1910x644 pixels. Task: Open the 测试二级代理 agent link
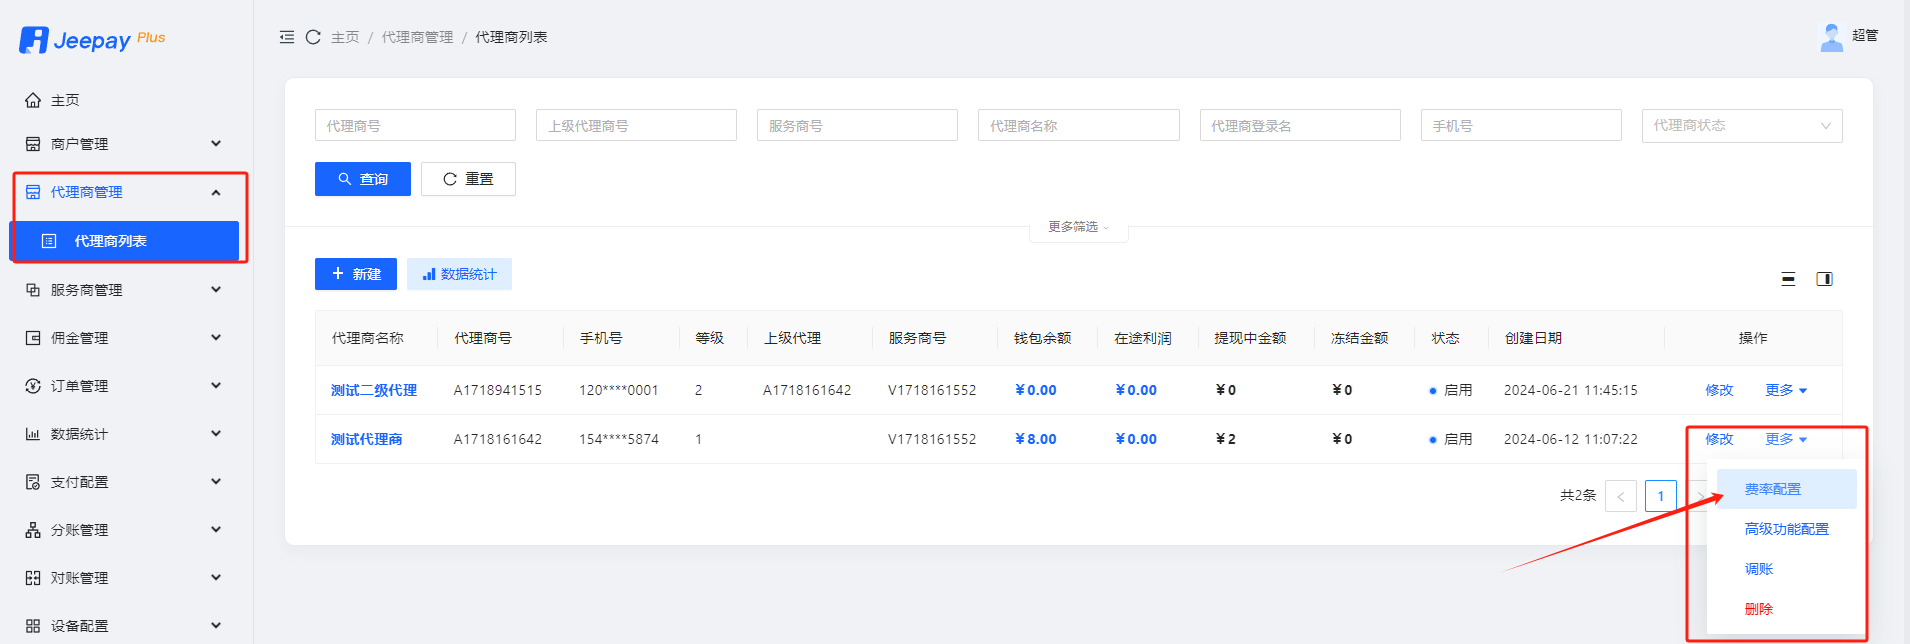coord(373,390)
